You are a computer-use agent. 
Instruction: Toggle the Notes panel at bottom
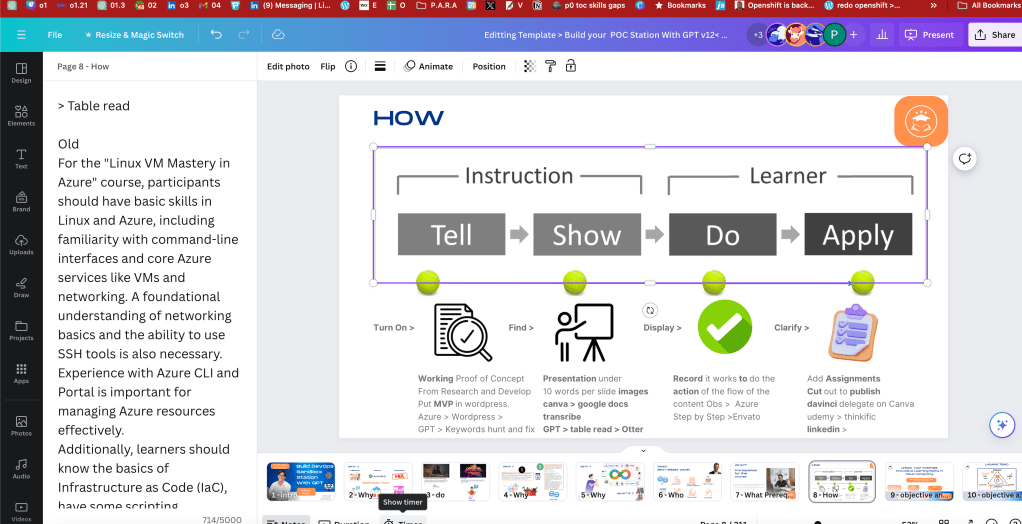[x=286, y=521]
